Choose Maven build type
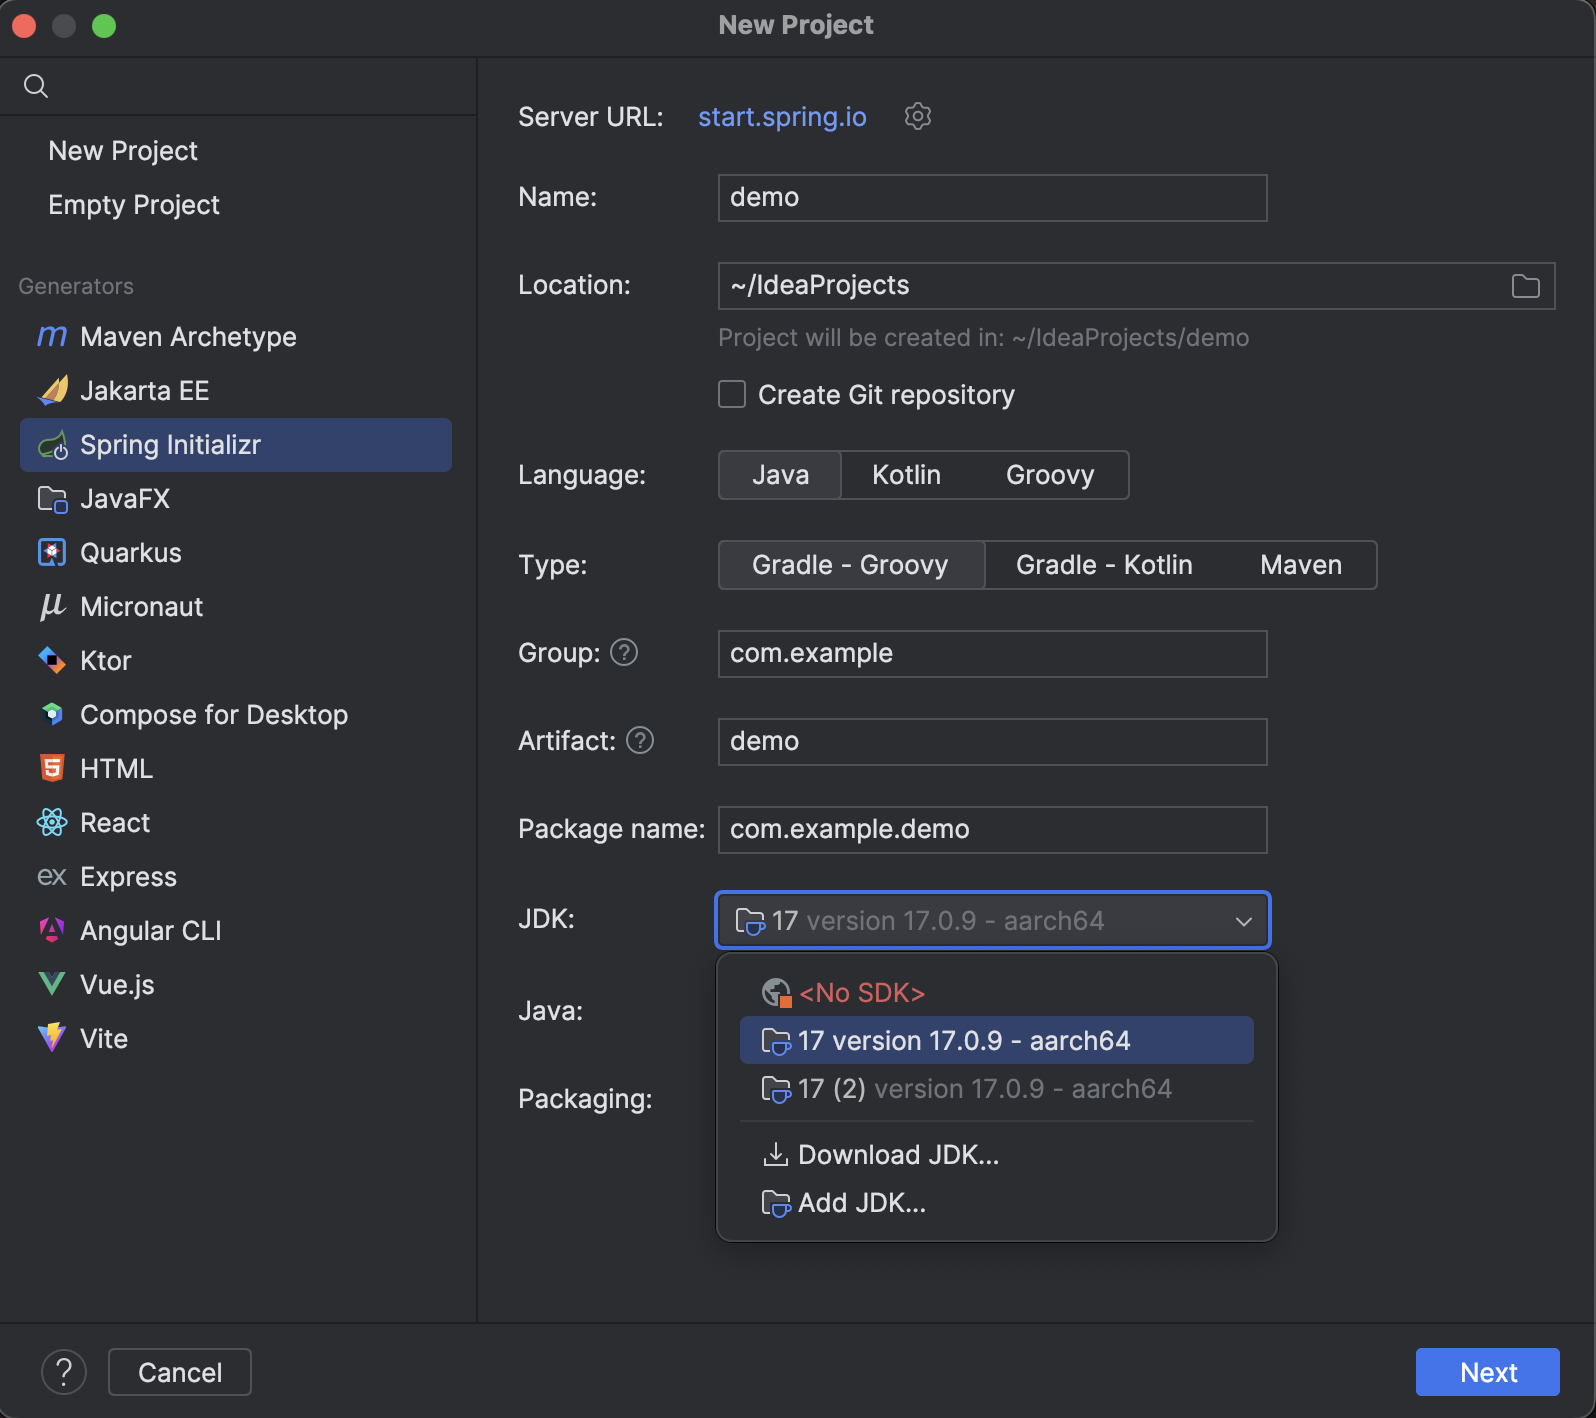The image size is (1596, 1418). 1301,565
